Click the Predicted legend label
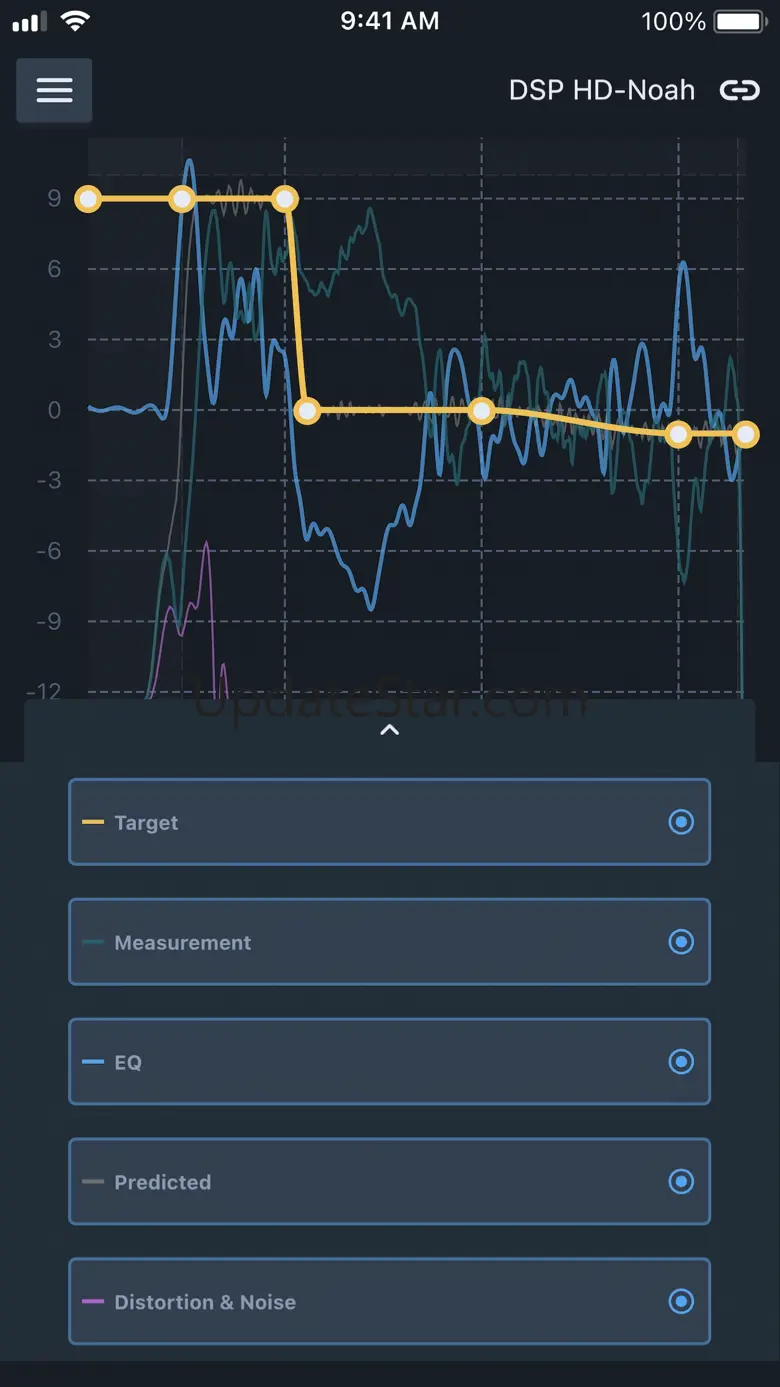This screenshot has width=780, height=1387. (x=163, y=1182)
